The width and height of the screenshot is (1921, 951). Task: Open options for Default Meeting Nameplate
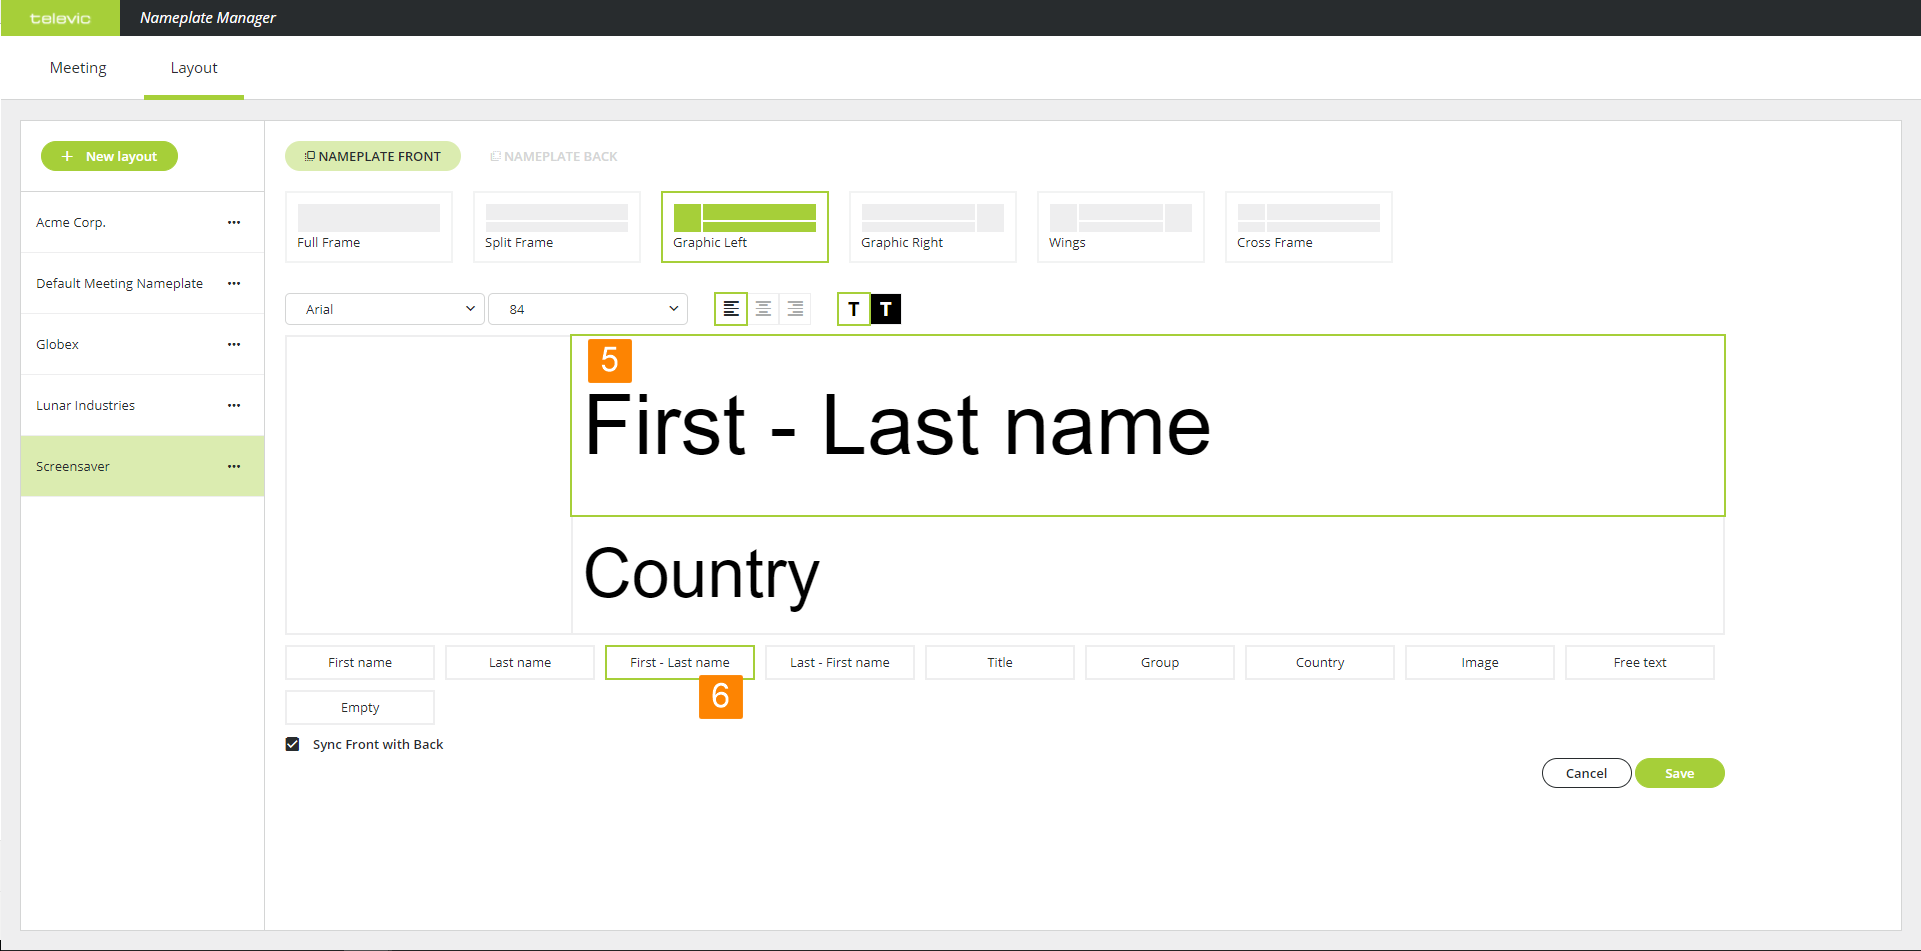click(234, 283)
